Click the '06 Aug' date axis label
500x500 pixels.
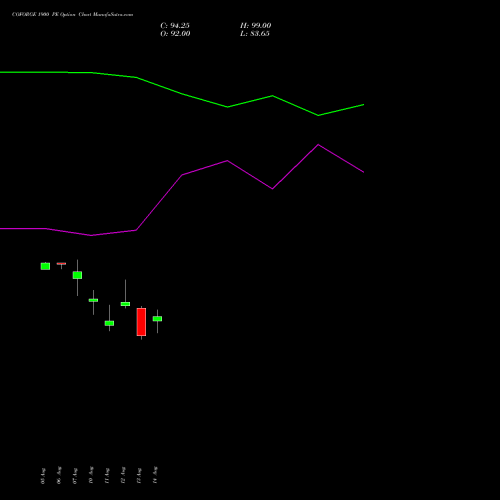[x=59, y=475]
